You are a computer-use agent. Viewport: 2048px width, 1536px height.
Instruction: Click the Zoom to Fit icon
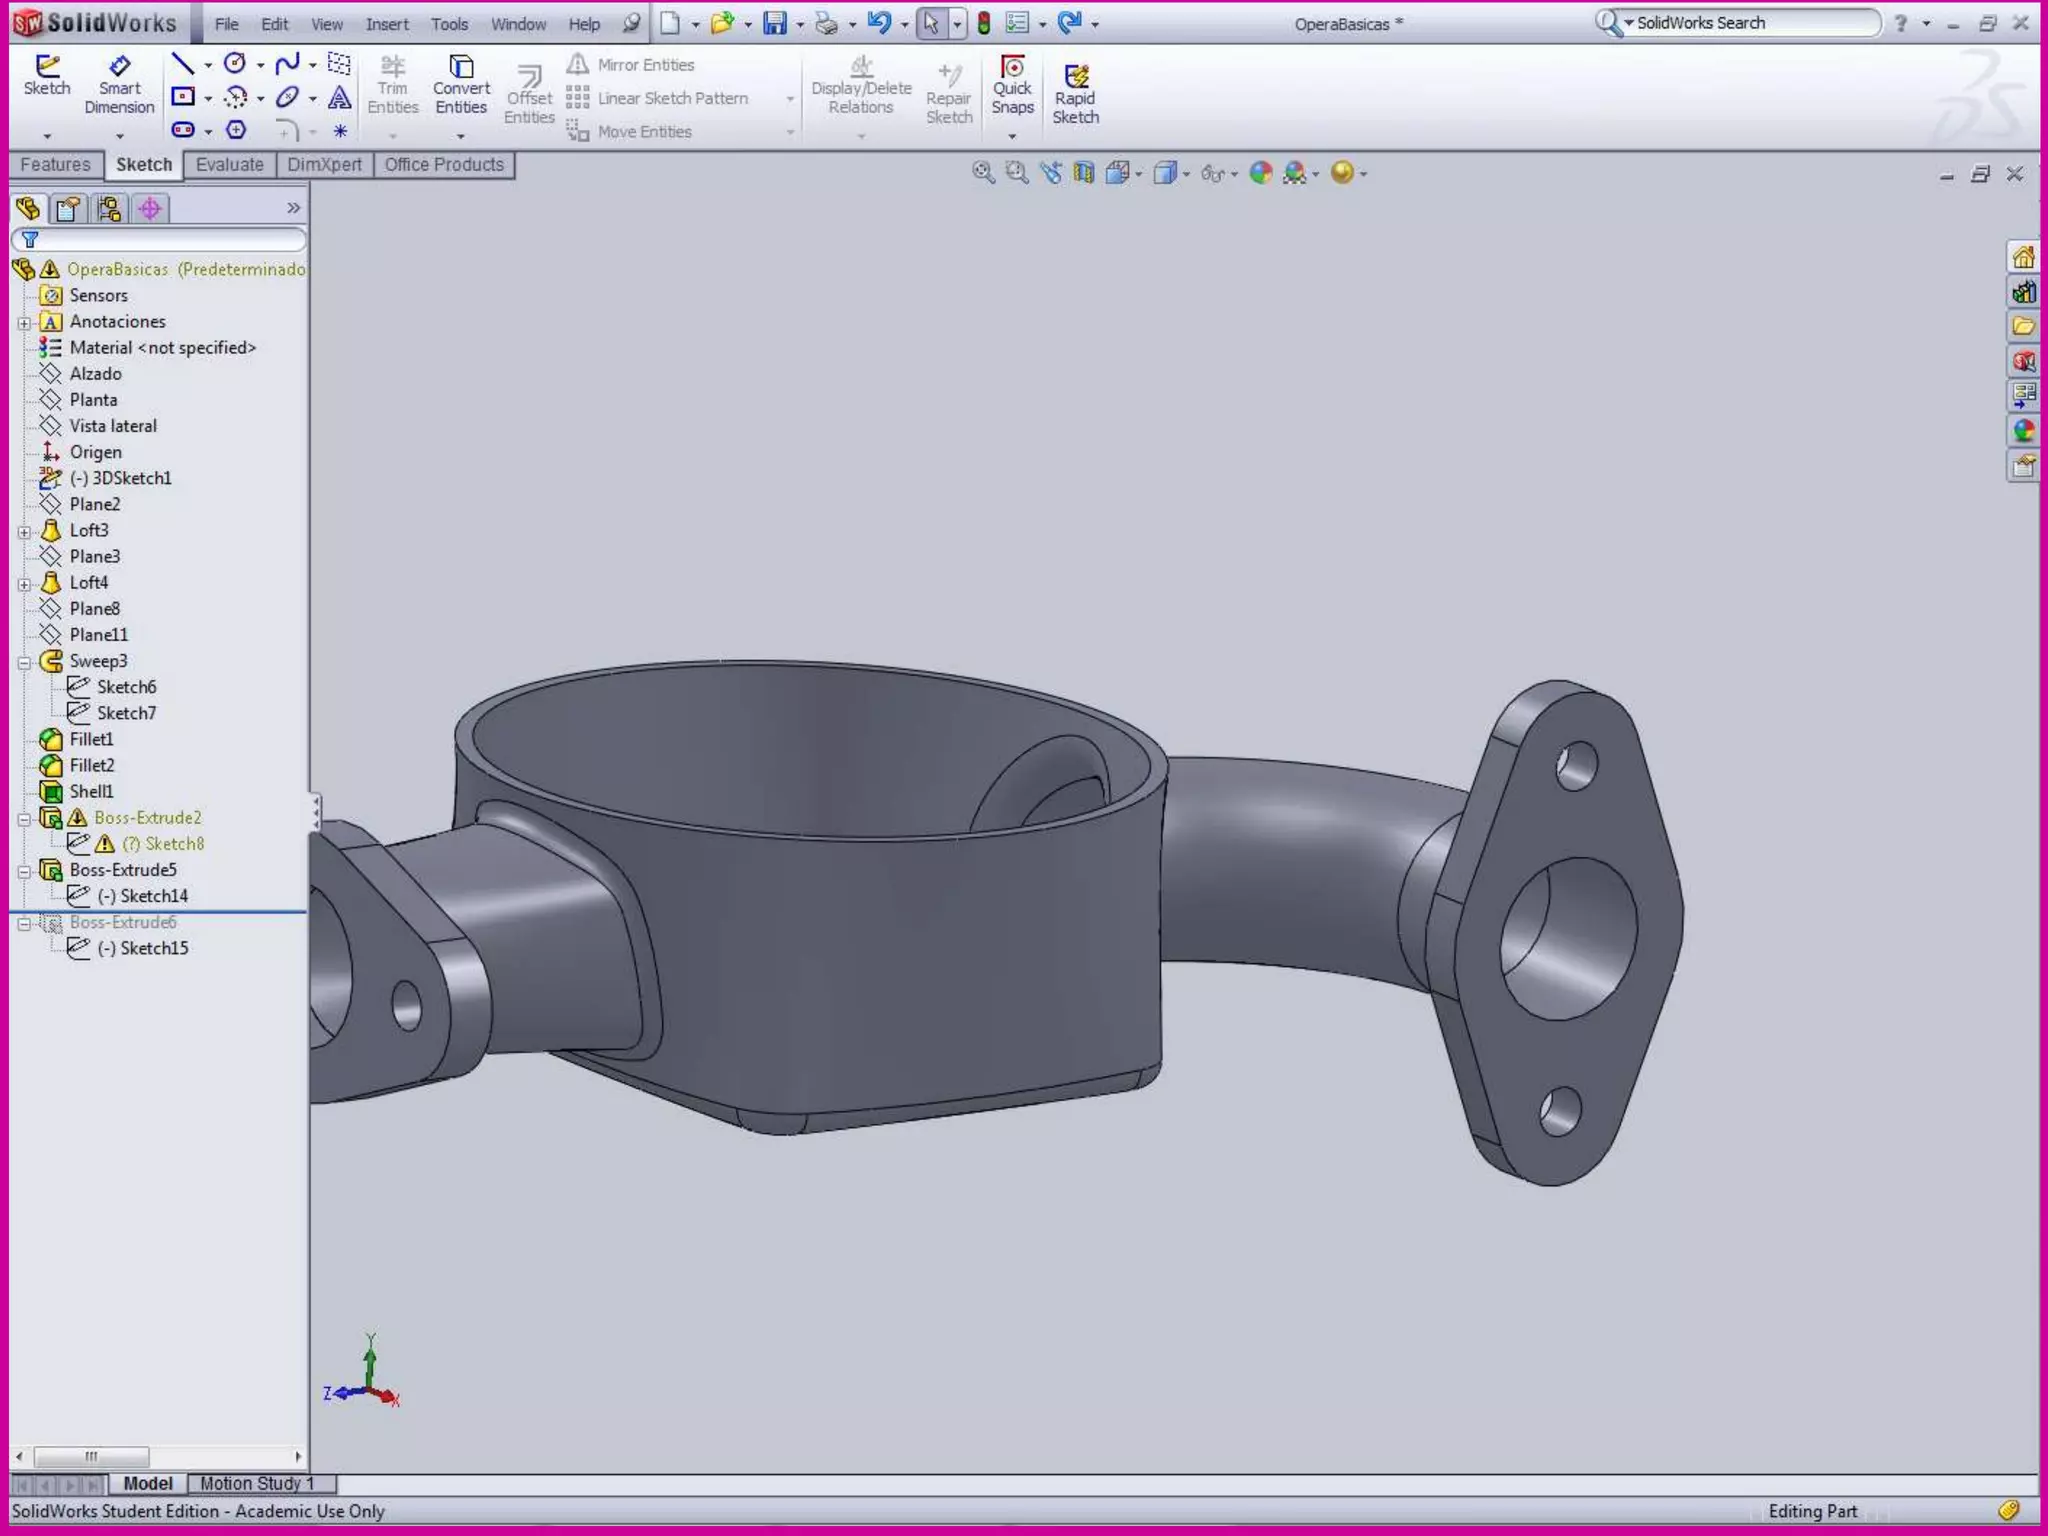pos(983,173)
